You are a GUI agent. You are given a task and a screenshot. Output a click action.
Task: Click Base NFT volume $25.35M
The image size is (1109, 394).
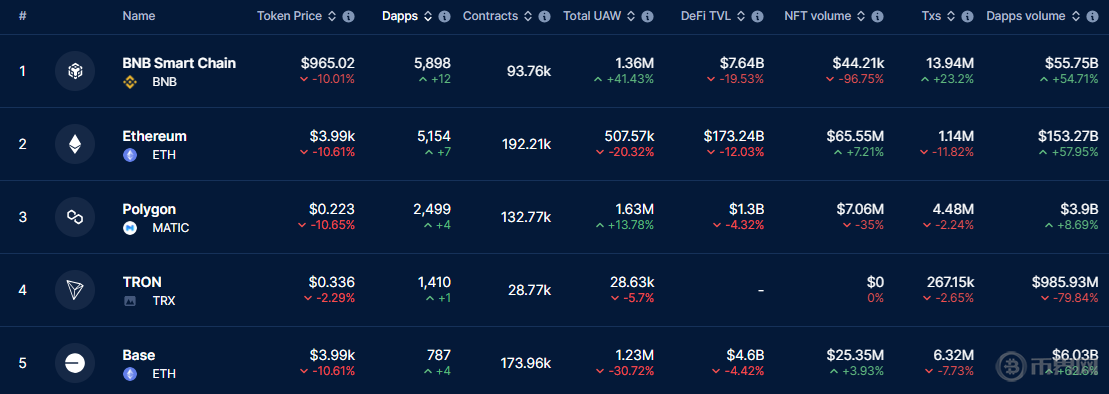coord(855,355)
